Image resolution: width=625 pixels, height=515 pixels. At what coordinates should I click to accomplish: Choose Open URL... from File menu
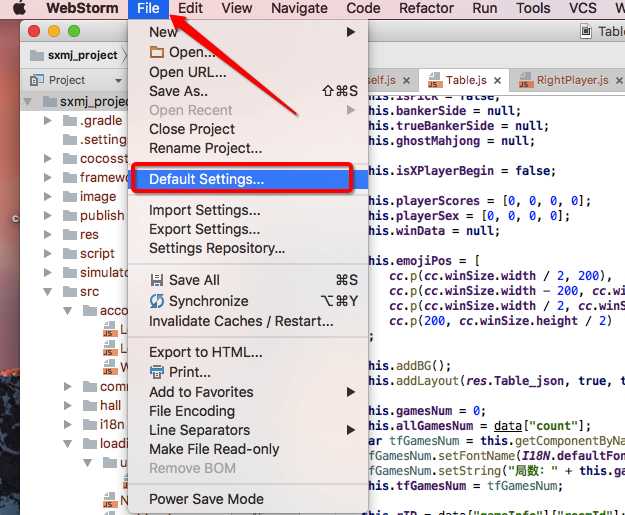188,72
